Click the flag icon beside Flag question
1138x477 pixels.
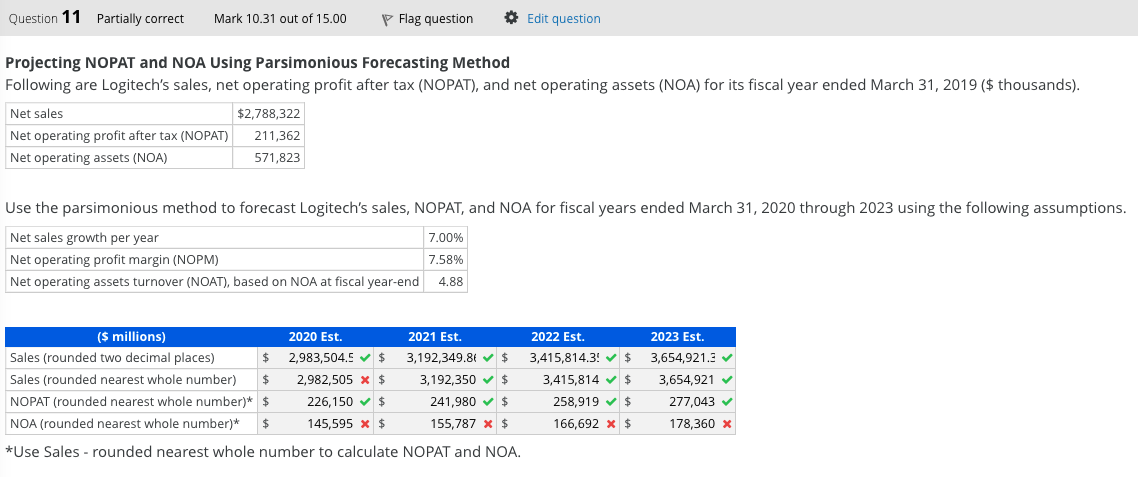(388, 19)
